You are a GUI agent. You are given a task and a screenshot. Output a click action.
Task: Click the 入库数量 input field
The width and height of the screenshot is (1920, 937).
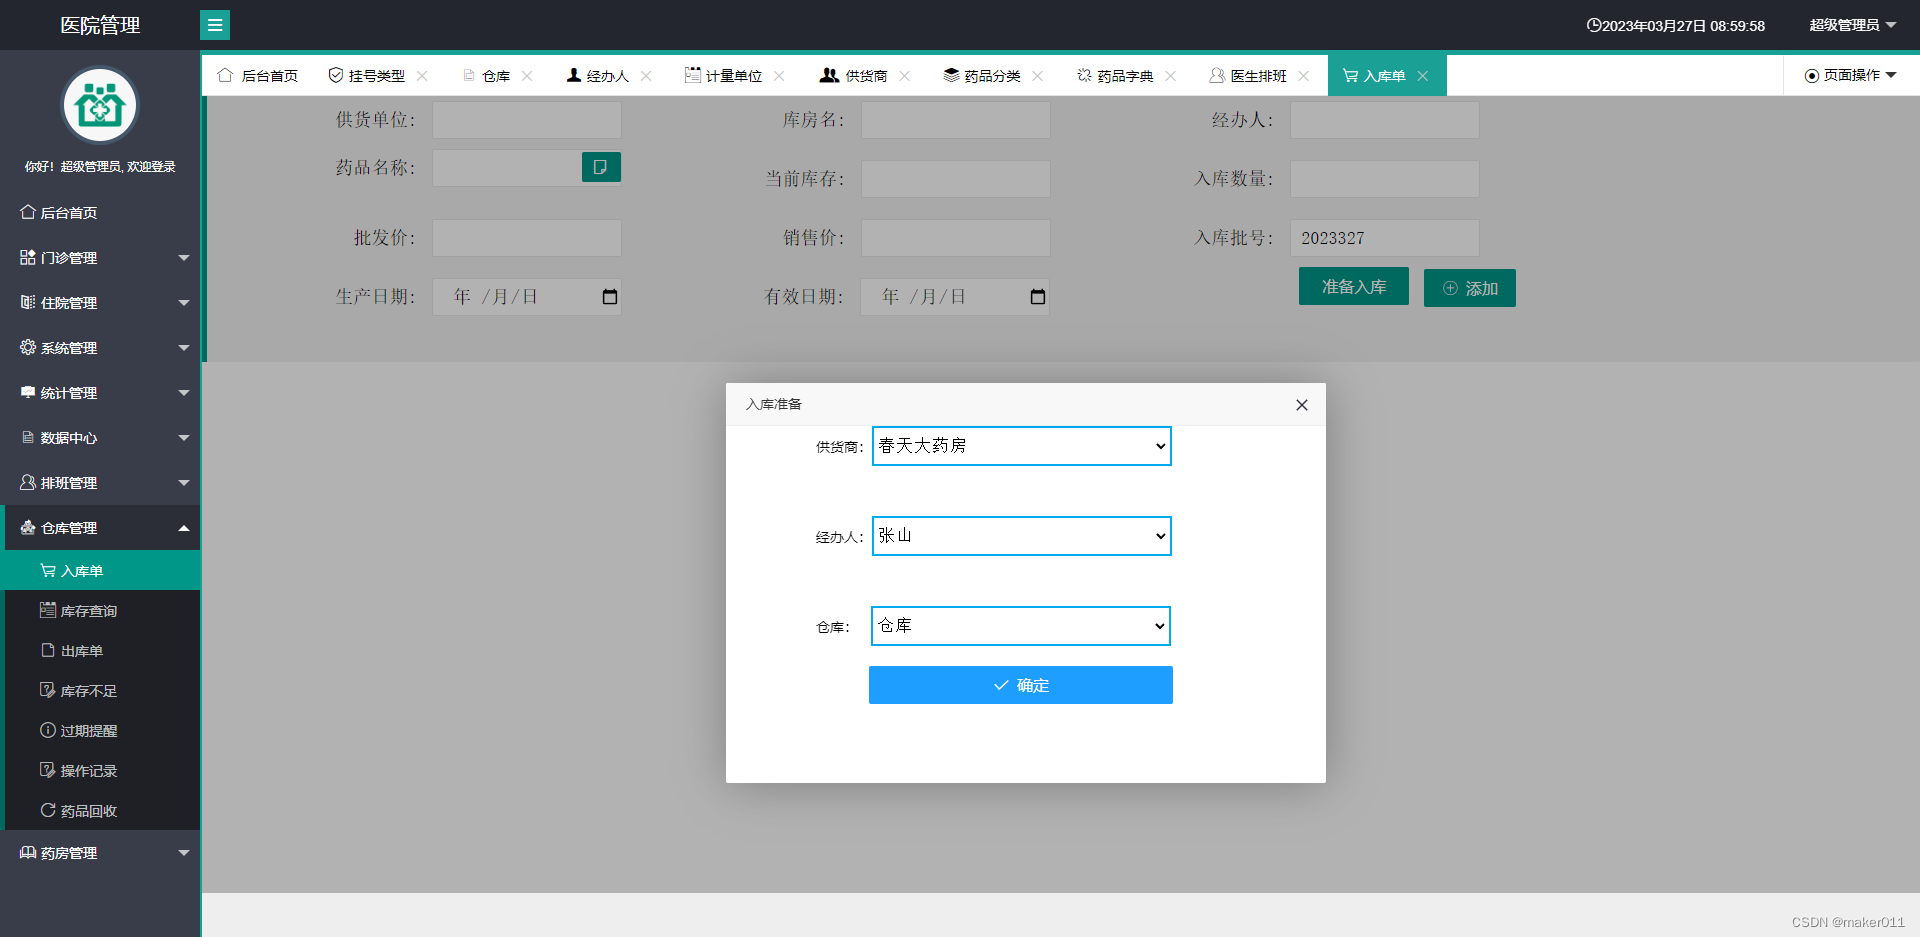click(x=1385, y=179)
